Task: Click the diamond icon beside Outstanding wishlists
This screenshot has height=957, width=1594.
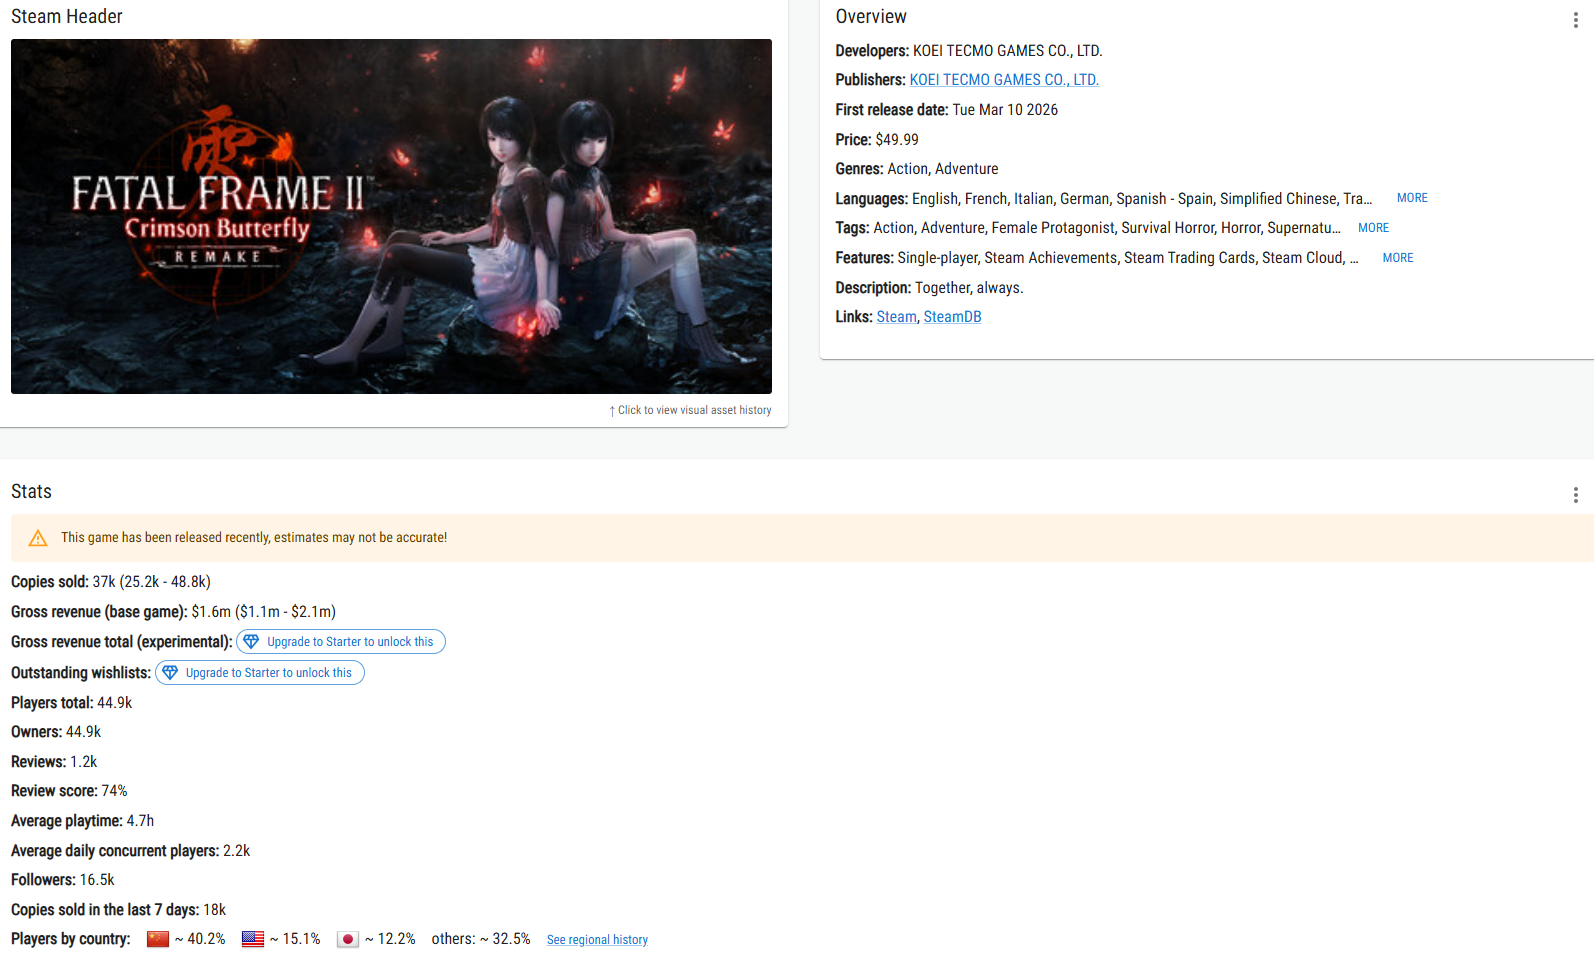Action: tap(170, 673)
